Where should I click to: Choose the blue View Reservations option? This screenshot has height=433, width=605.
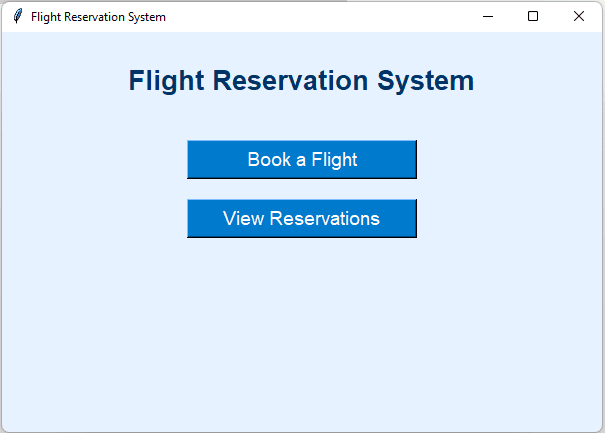tap(301, 218)
